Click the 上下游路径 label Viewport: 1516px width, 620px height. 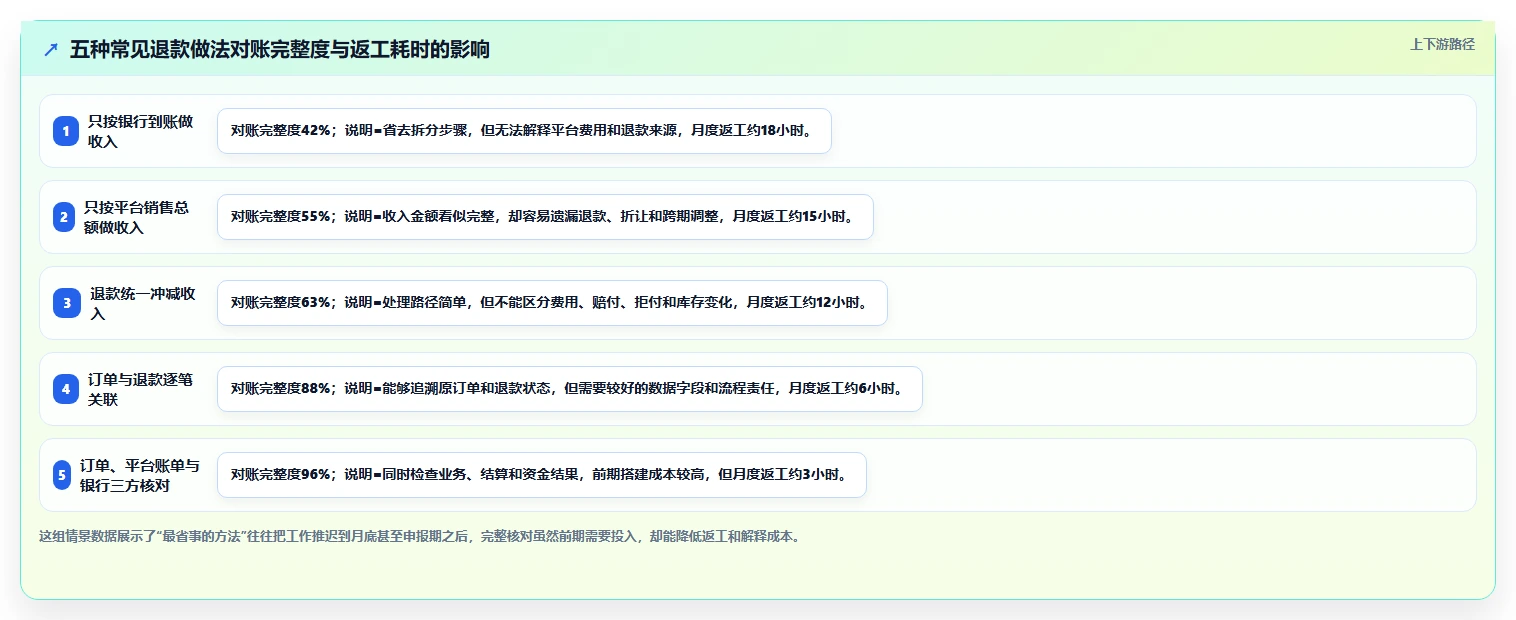(x=1442, y=44)
